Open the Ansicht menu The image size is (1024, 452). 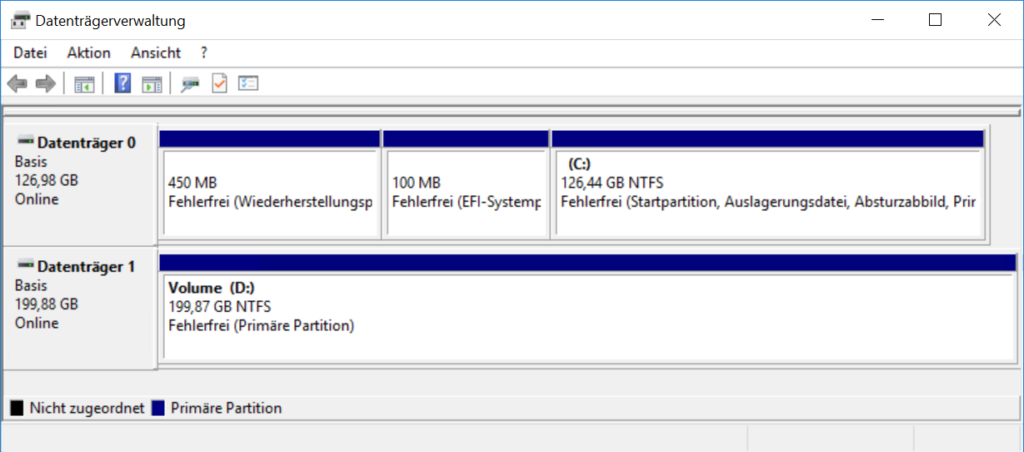[155, 52]
